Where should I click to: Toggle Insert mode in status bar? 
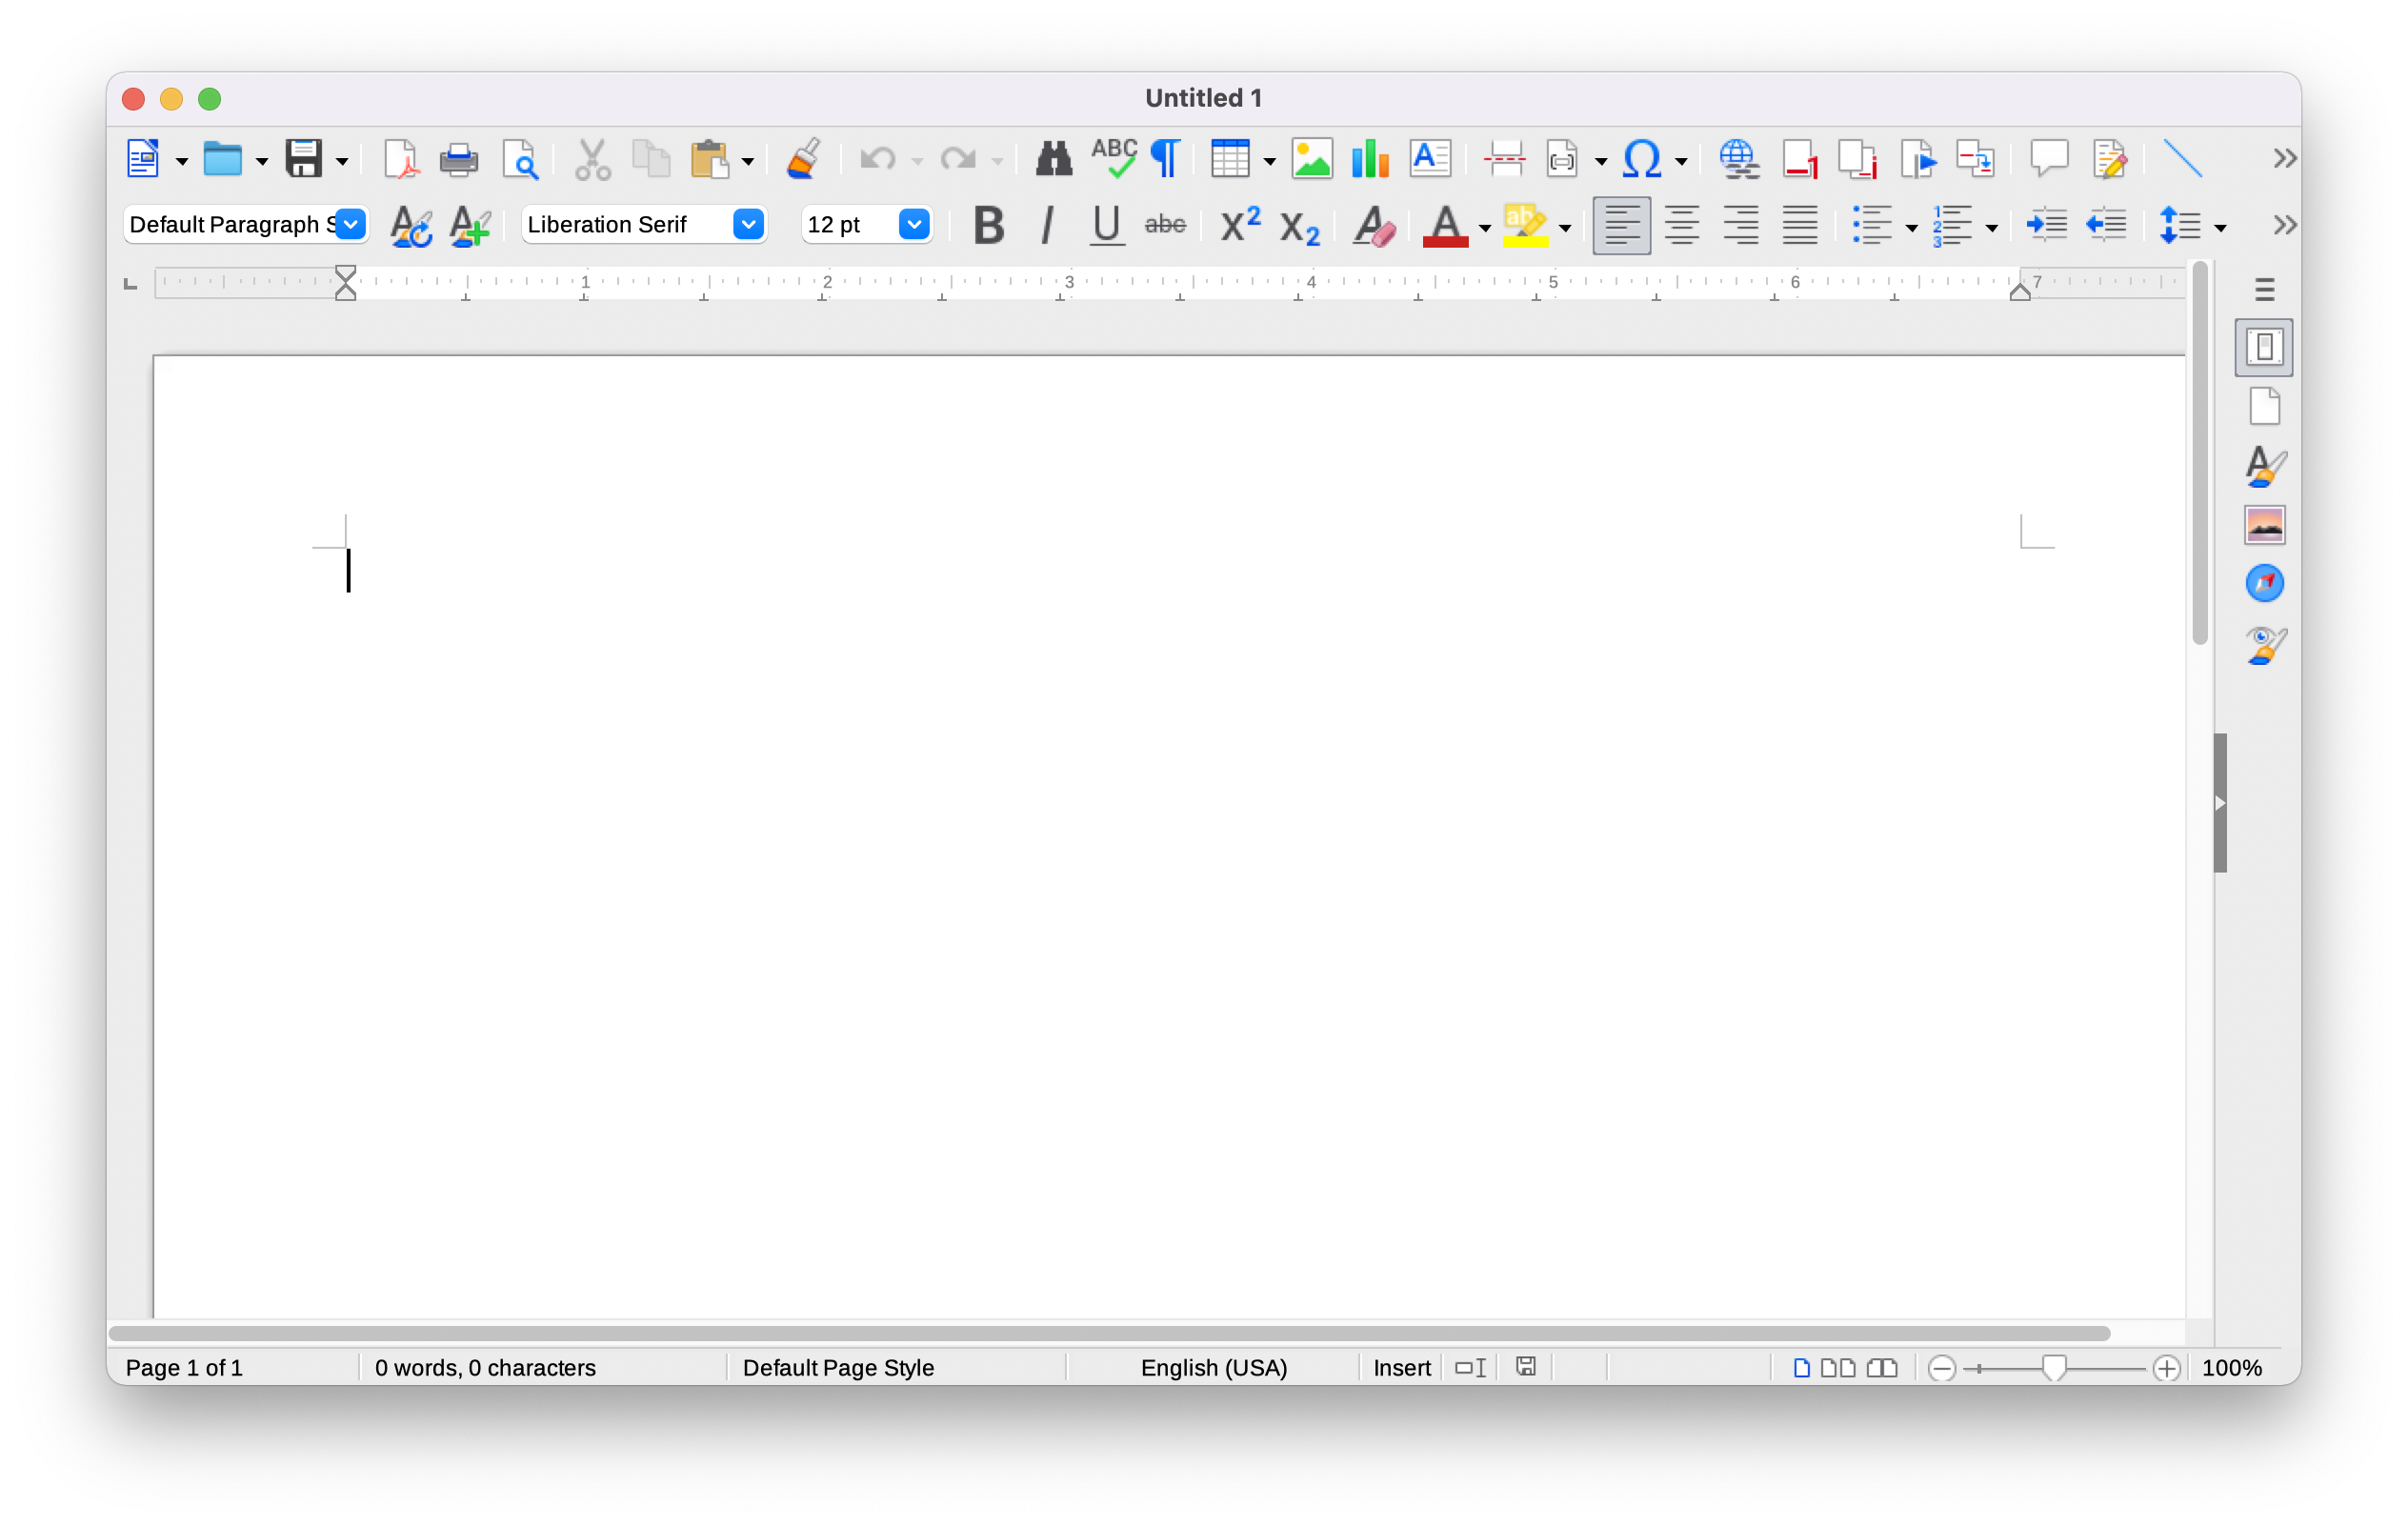[x=1401, y=1367]
